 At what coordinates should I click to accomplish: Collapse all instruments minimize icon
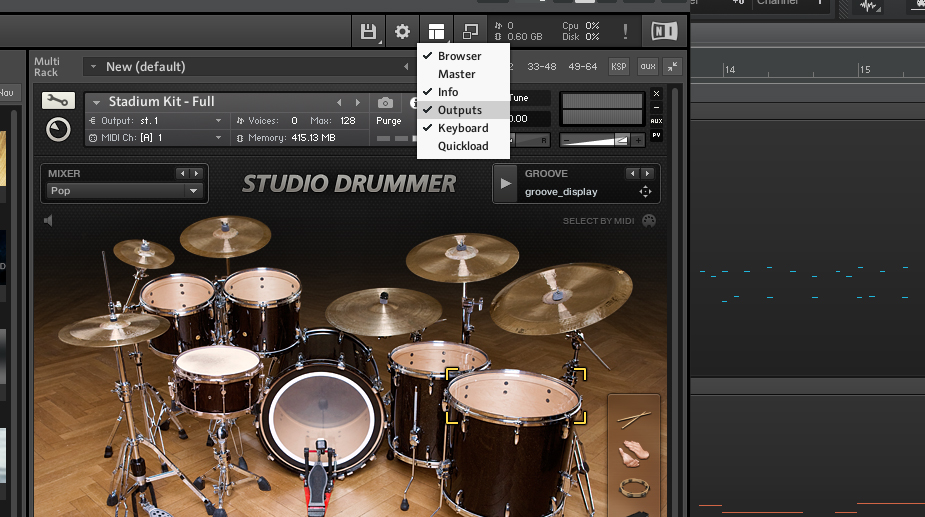[673, 67]
